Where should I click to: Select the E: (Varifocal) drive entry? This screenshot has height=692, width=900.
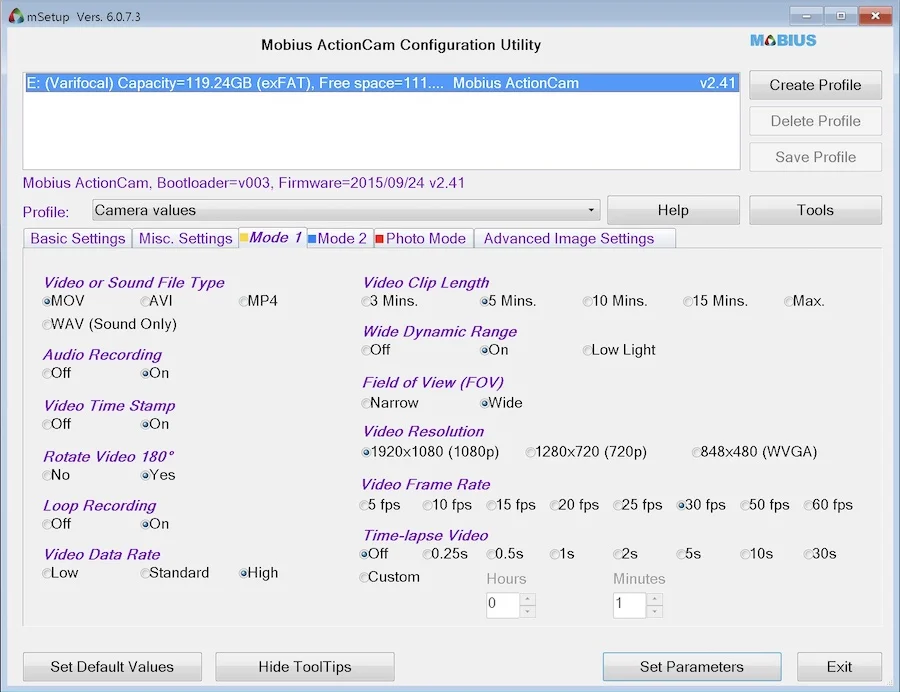click(381, 83)
